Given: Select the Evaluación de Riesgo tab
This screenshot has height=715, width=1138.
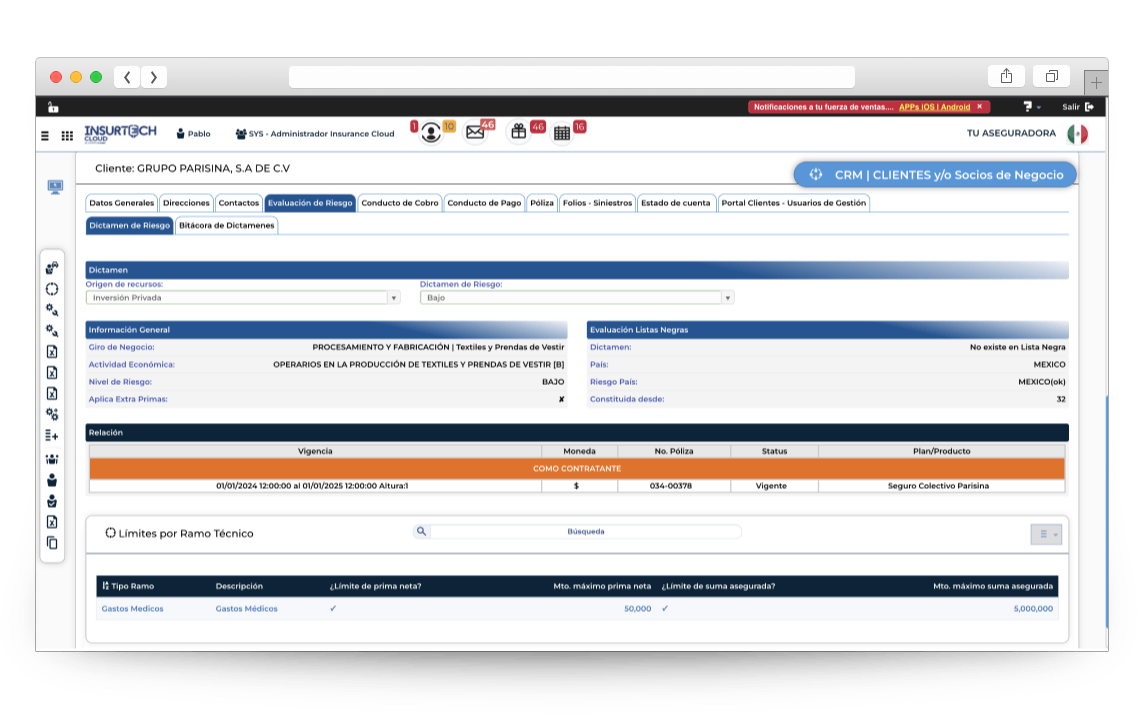Looking at the screenshot, I should coord(310,203).
